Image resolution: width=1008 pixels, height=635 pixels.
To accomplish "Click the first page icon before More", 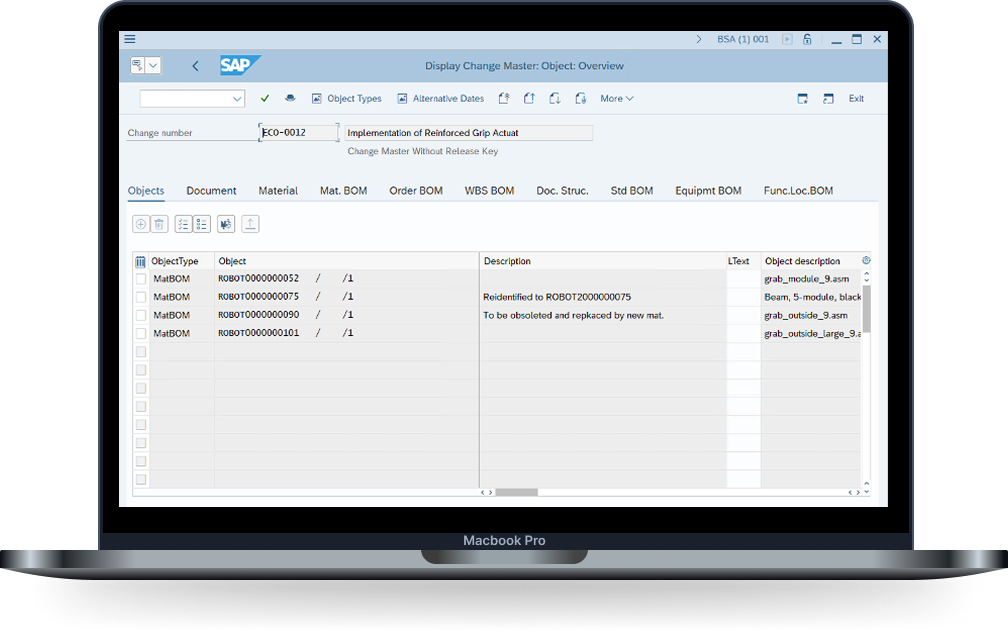I will pos(504,98).
